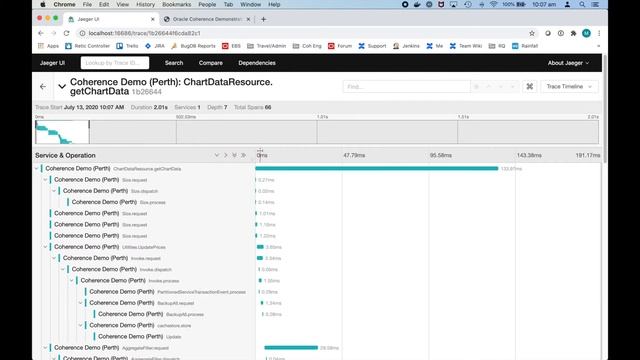Open the Apple menu

point(43,4)
